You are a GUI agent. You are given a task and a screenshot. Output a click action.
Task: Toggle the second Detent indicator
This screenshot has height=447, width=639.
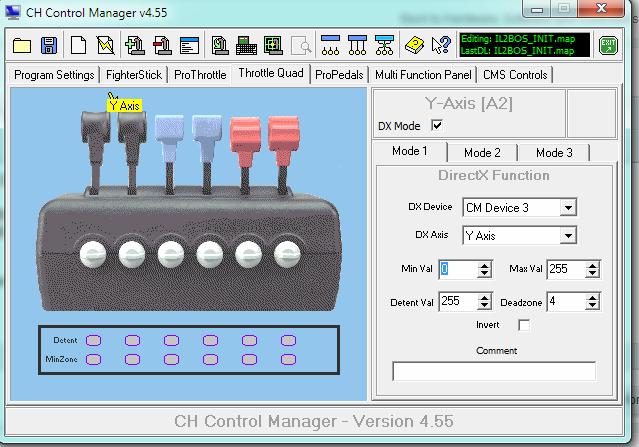(132, 340)
